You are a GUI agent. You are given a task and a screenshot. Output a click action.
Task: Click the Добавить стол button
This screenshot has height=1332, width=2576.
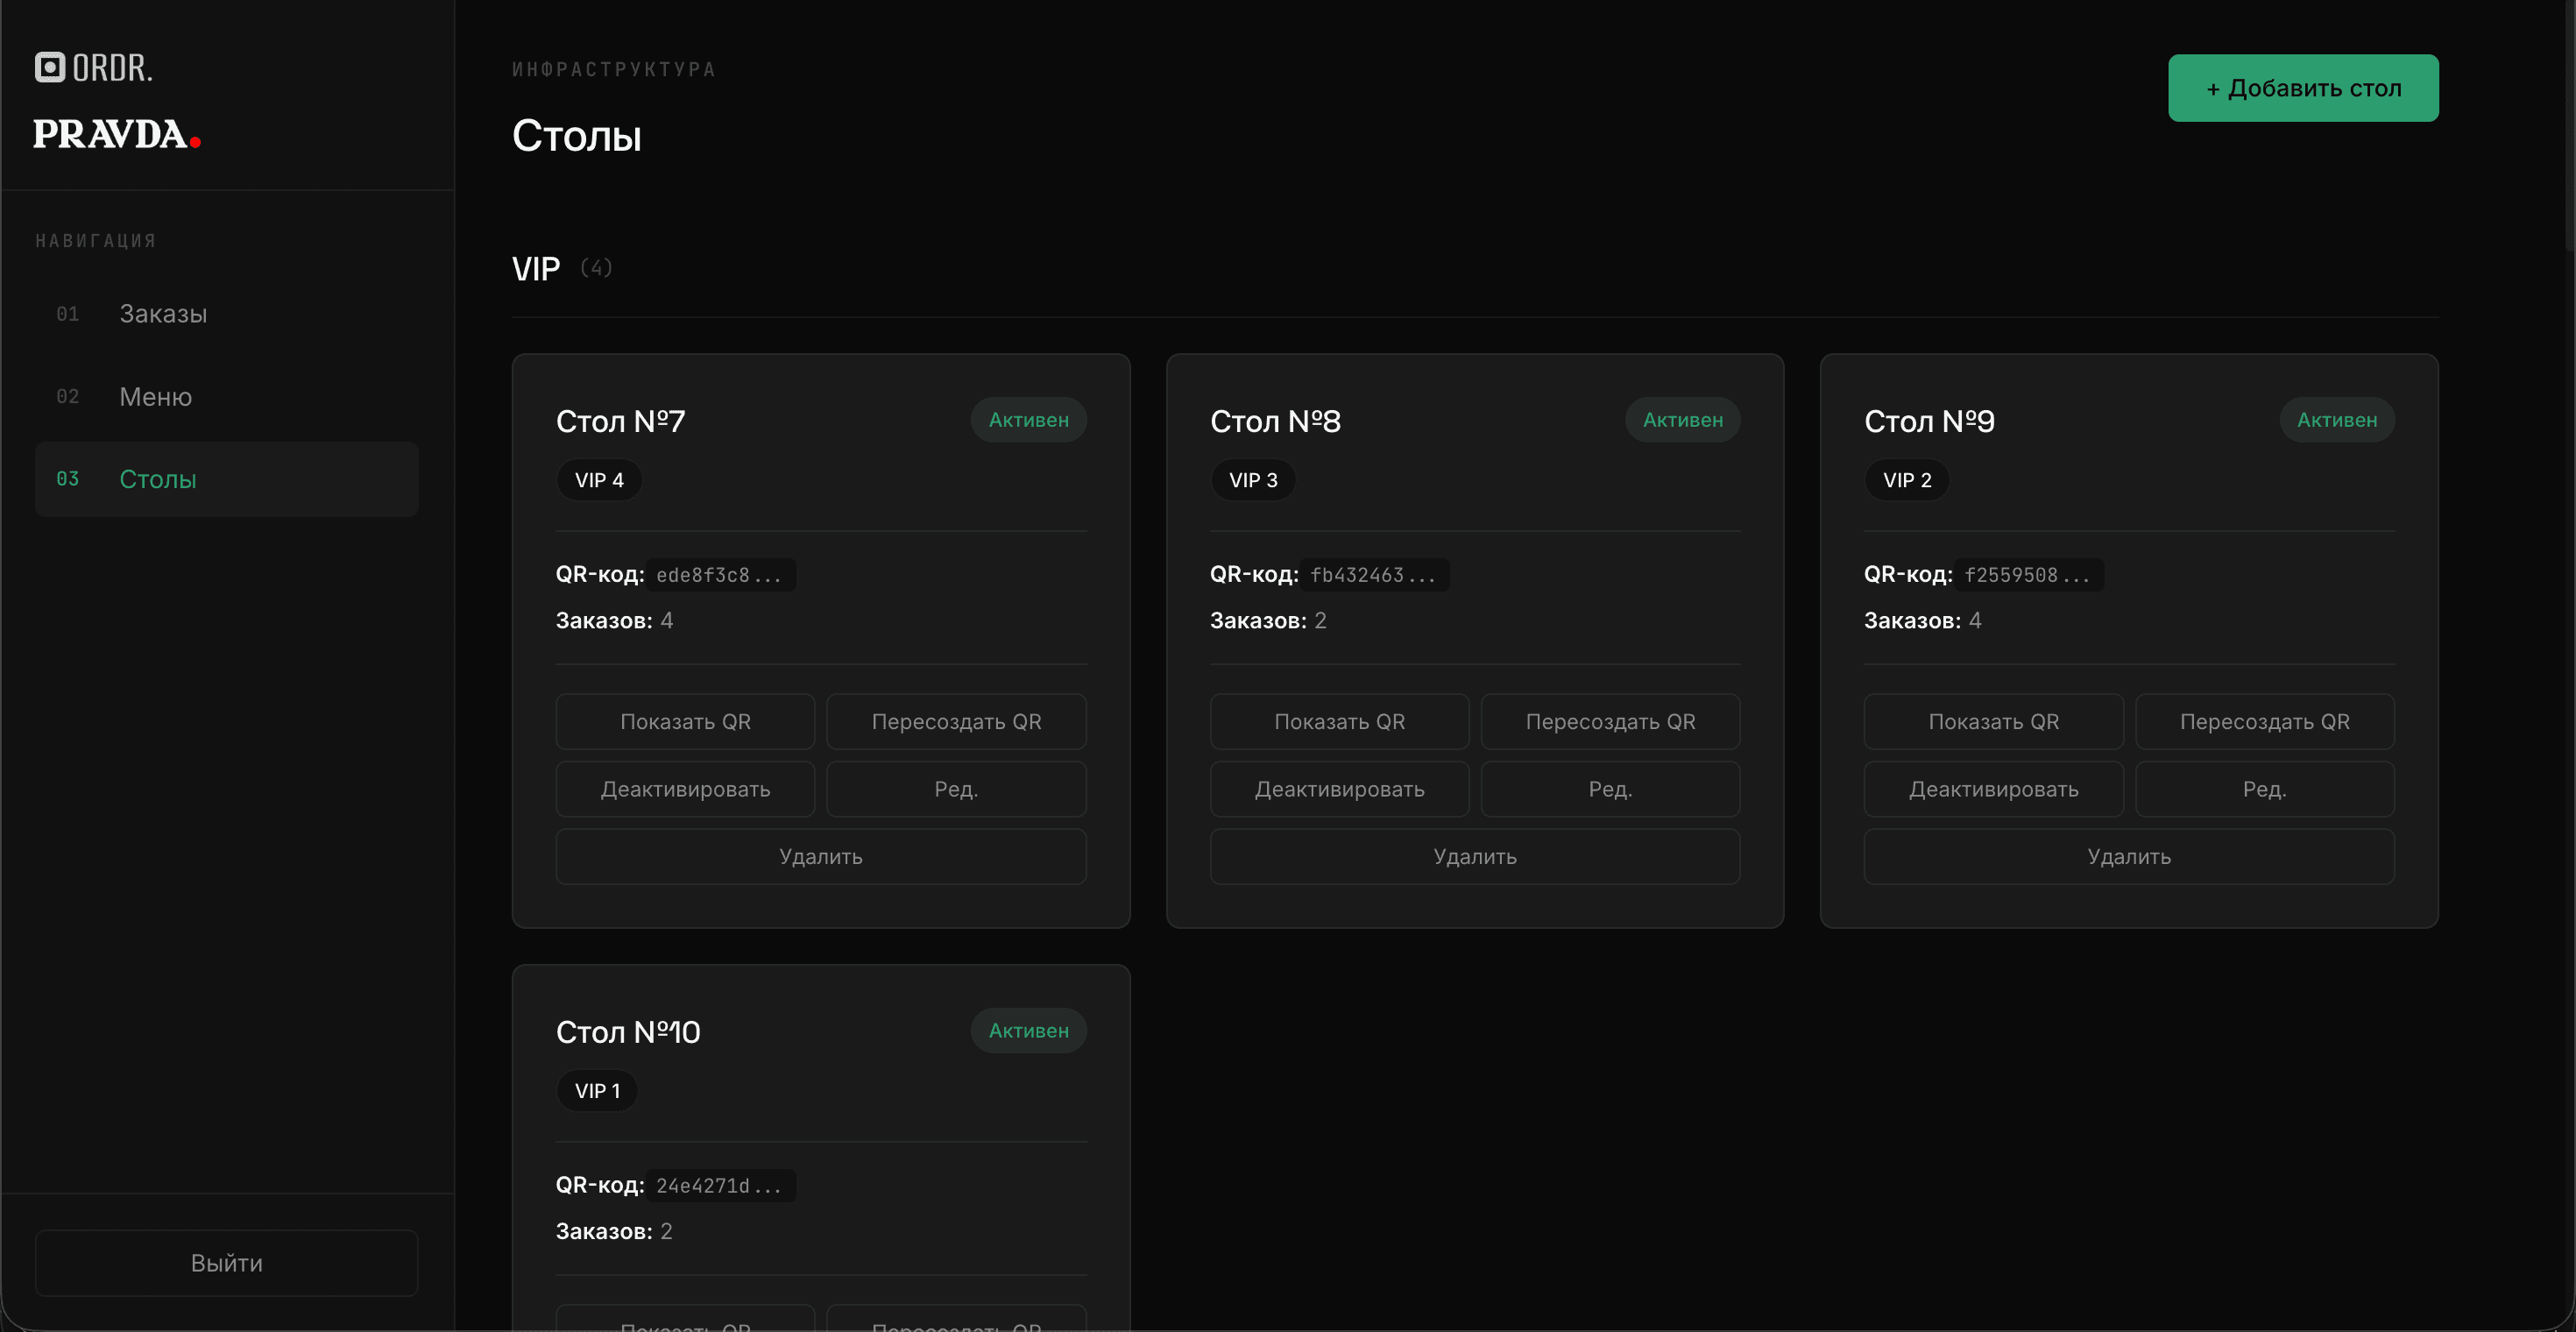[x=2302, y=88]
